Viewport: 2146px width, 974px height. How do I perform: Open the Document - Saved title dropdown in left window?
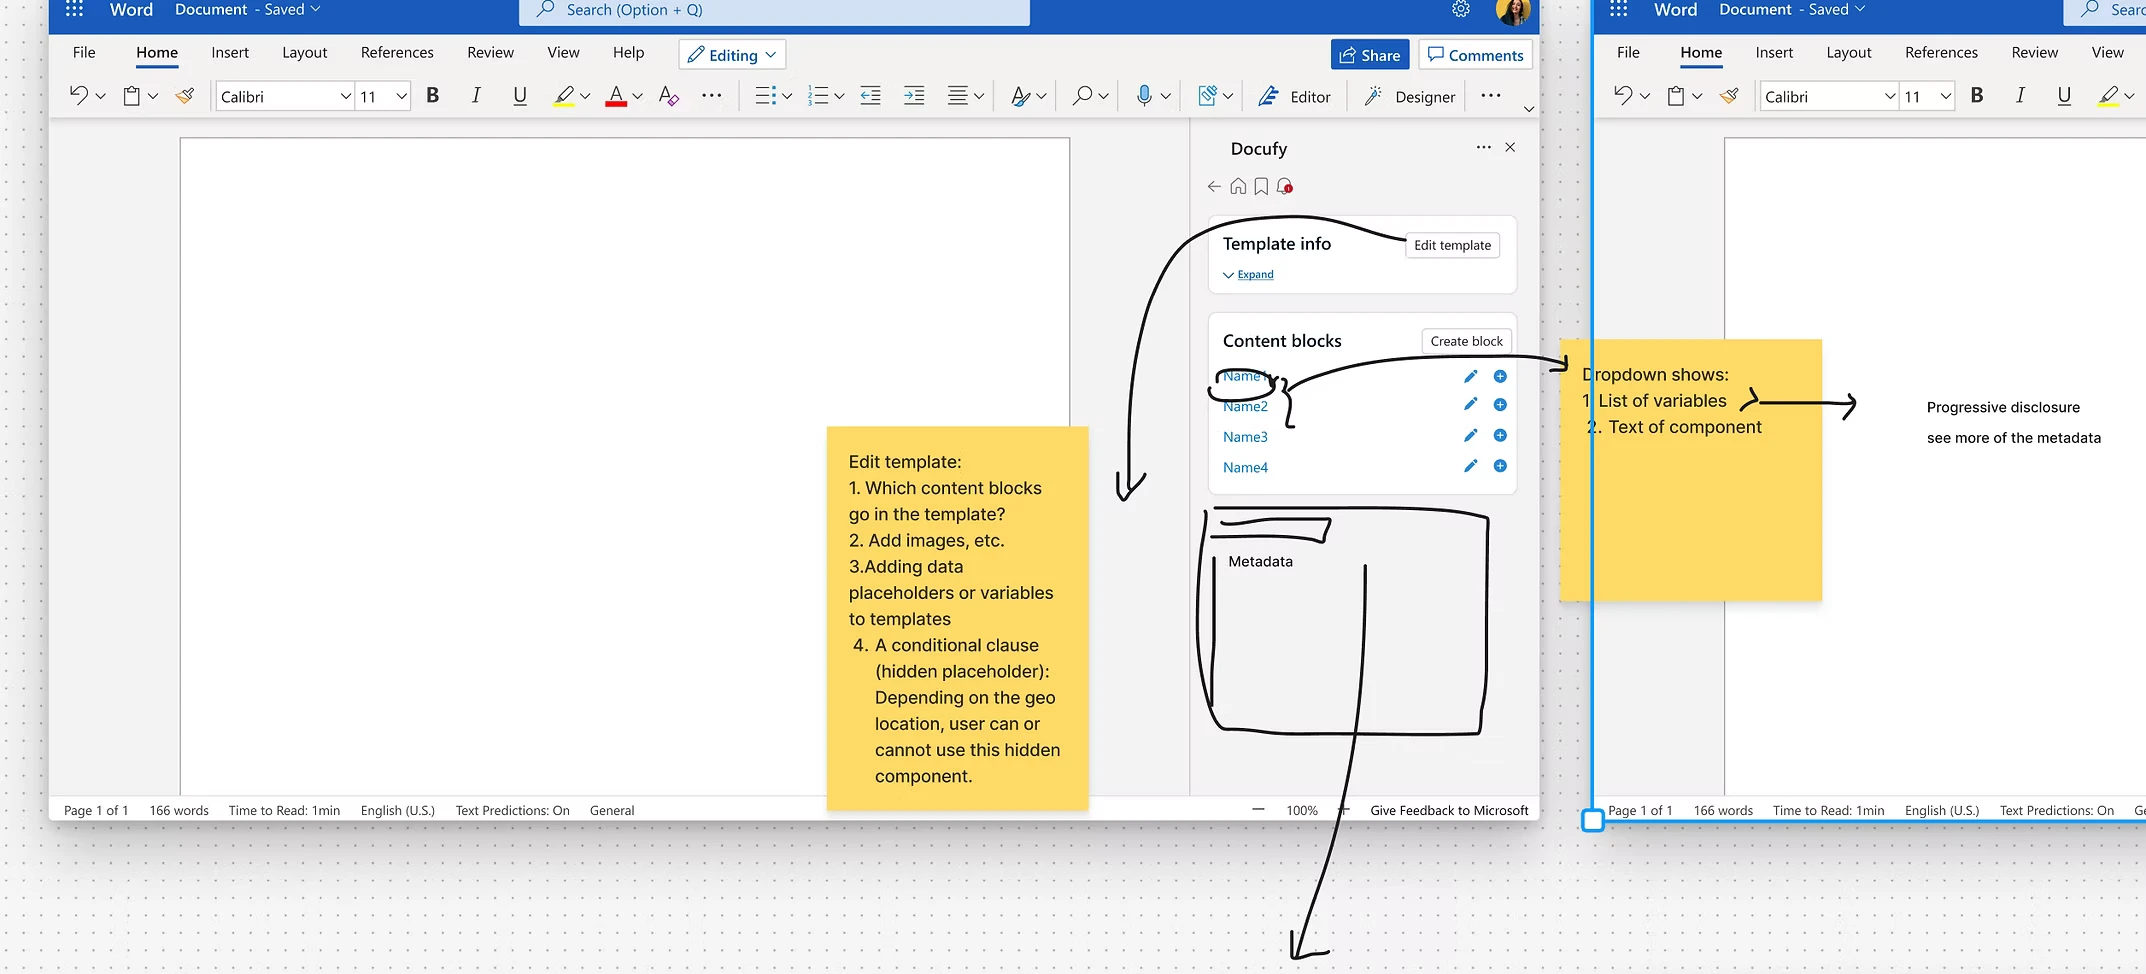click(248, 10)
